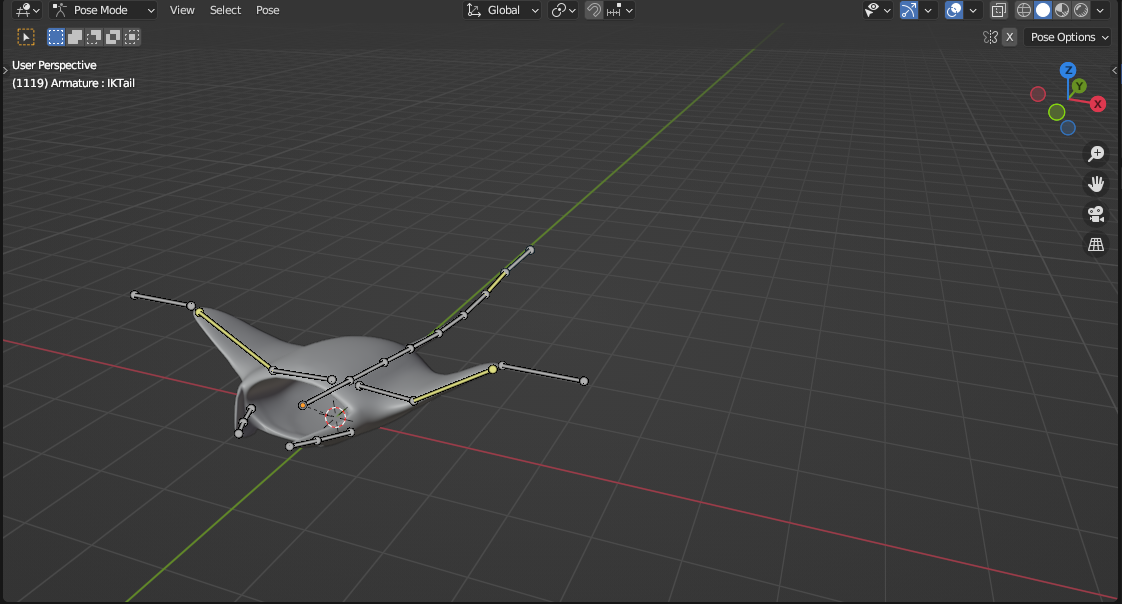This screenshot has height=604, width=1122.
Task: Open the View menu
Action: click(x=182, y=10)
